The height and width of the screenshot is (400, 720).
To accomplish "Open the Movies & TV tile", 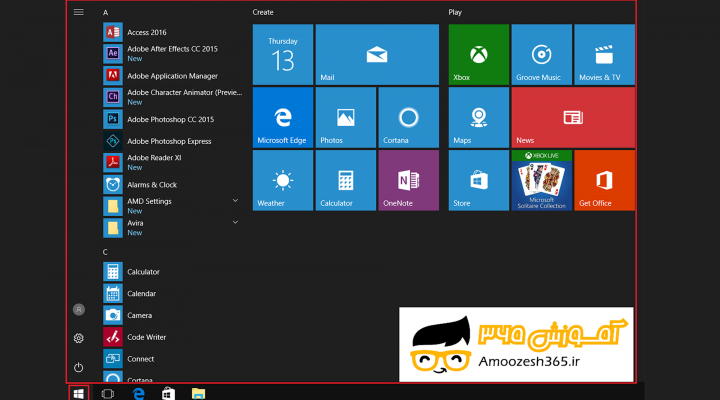I will point(605,55).
